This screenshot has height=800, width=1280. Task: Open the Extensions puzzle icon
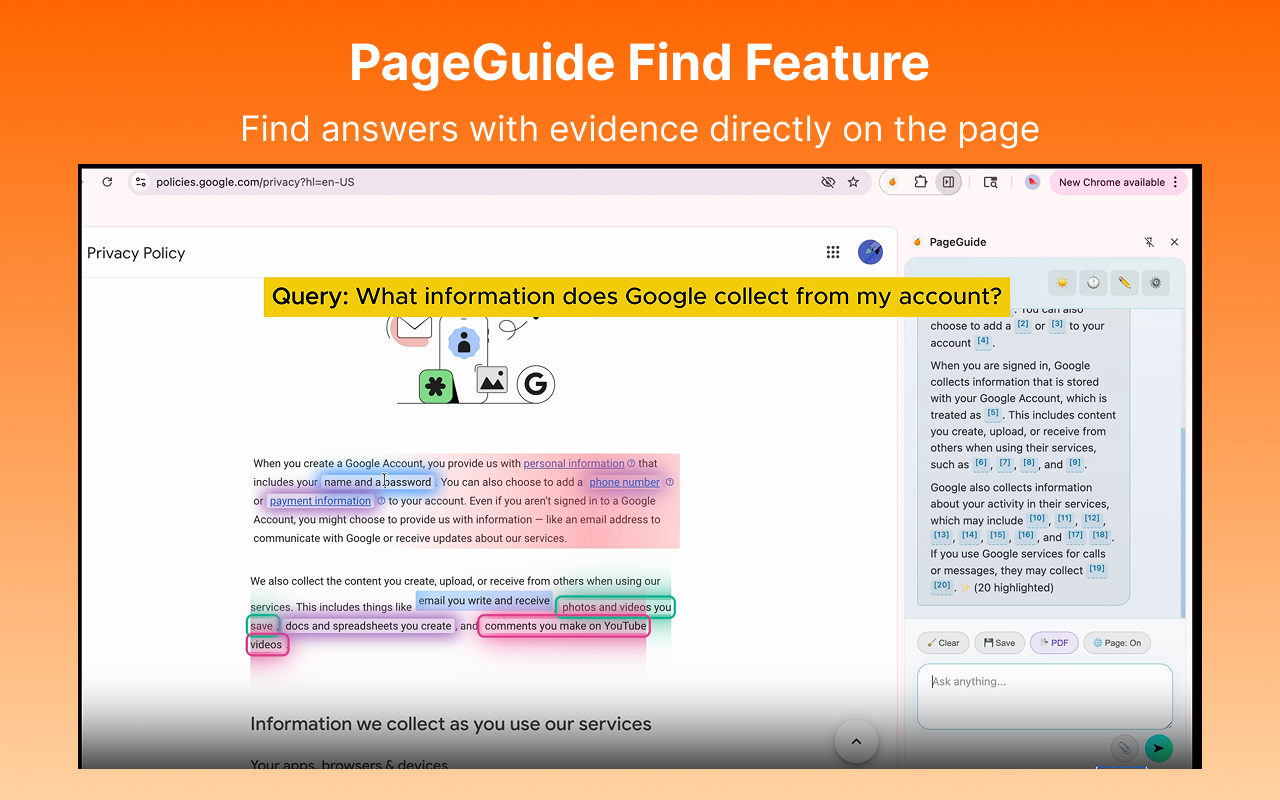point(920,182)
